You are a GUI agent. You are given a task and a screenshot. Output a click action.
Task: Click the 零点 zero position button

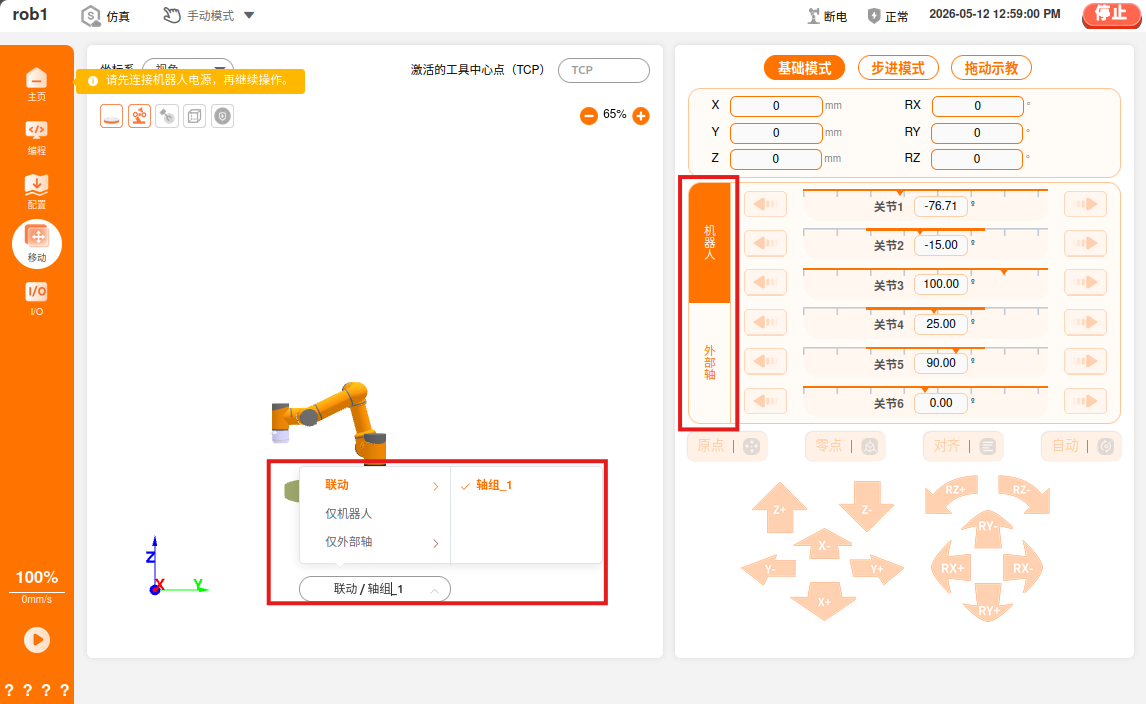click(846, 446)
